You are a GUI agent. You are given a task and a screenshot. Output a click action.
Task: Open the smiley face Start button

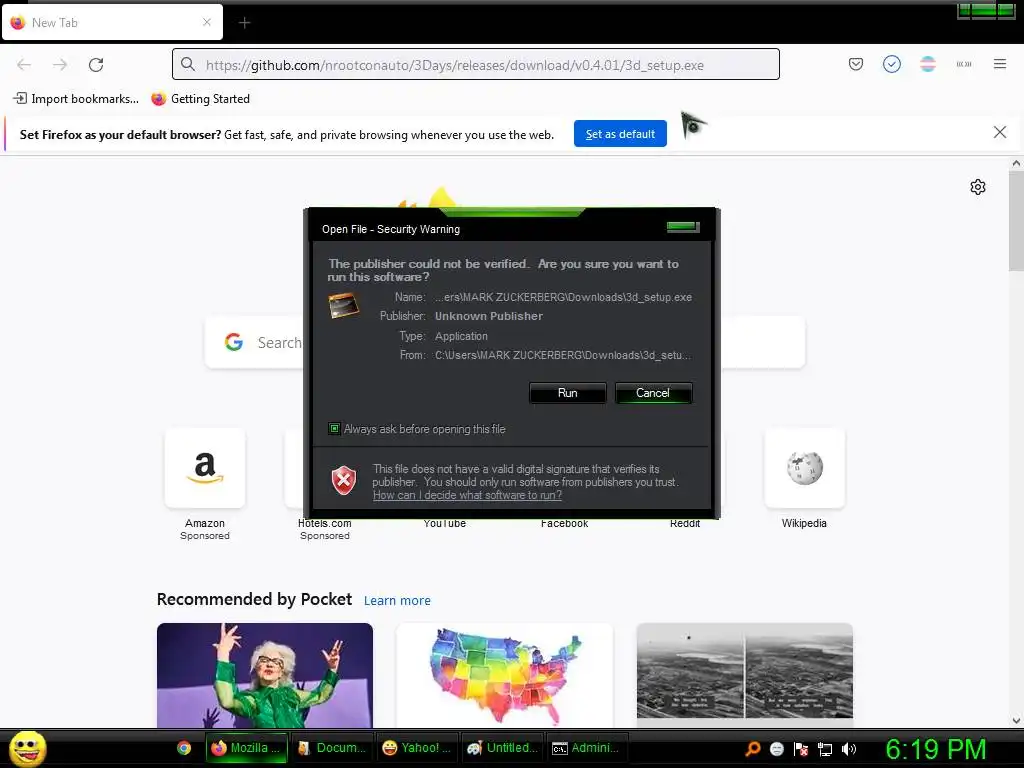pyautogui.click(x=27, y=748)
